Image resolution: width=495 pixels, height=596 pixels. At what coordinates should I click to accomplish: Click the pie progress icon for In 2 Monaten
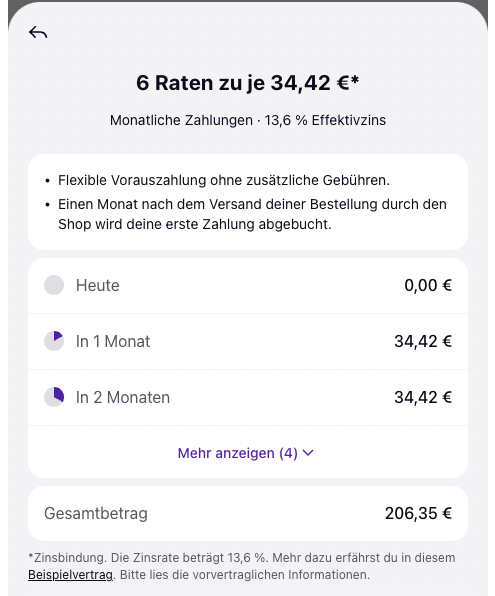[54, 397]
